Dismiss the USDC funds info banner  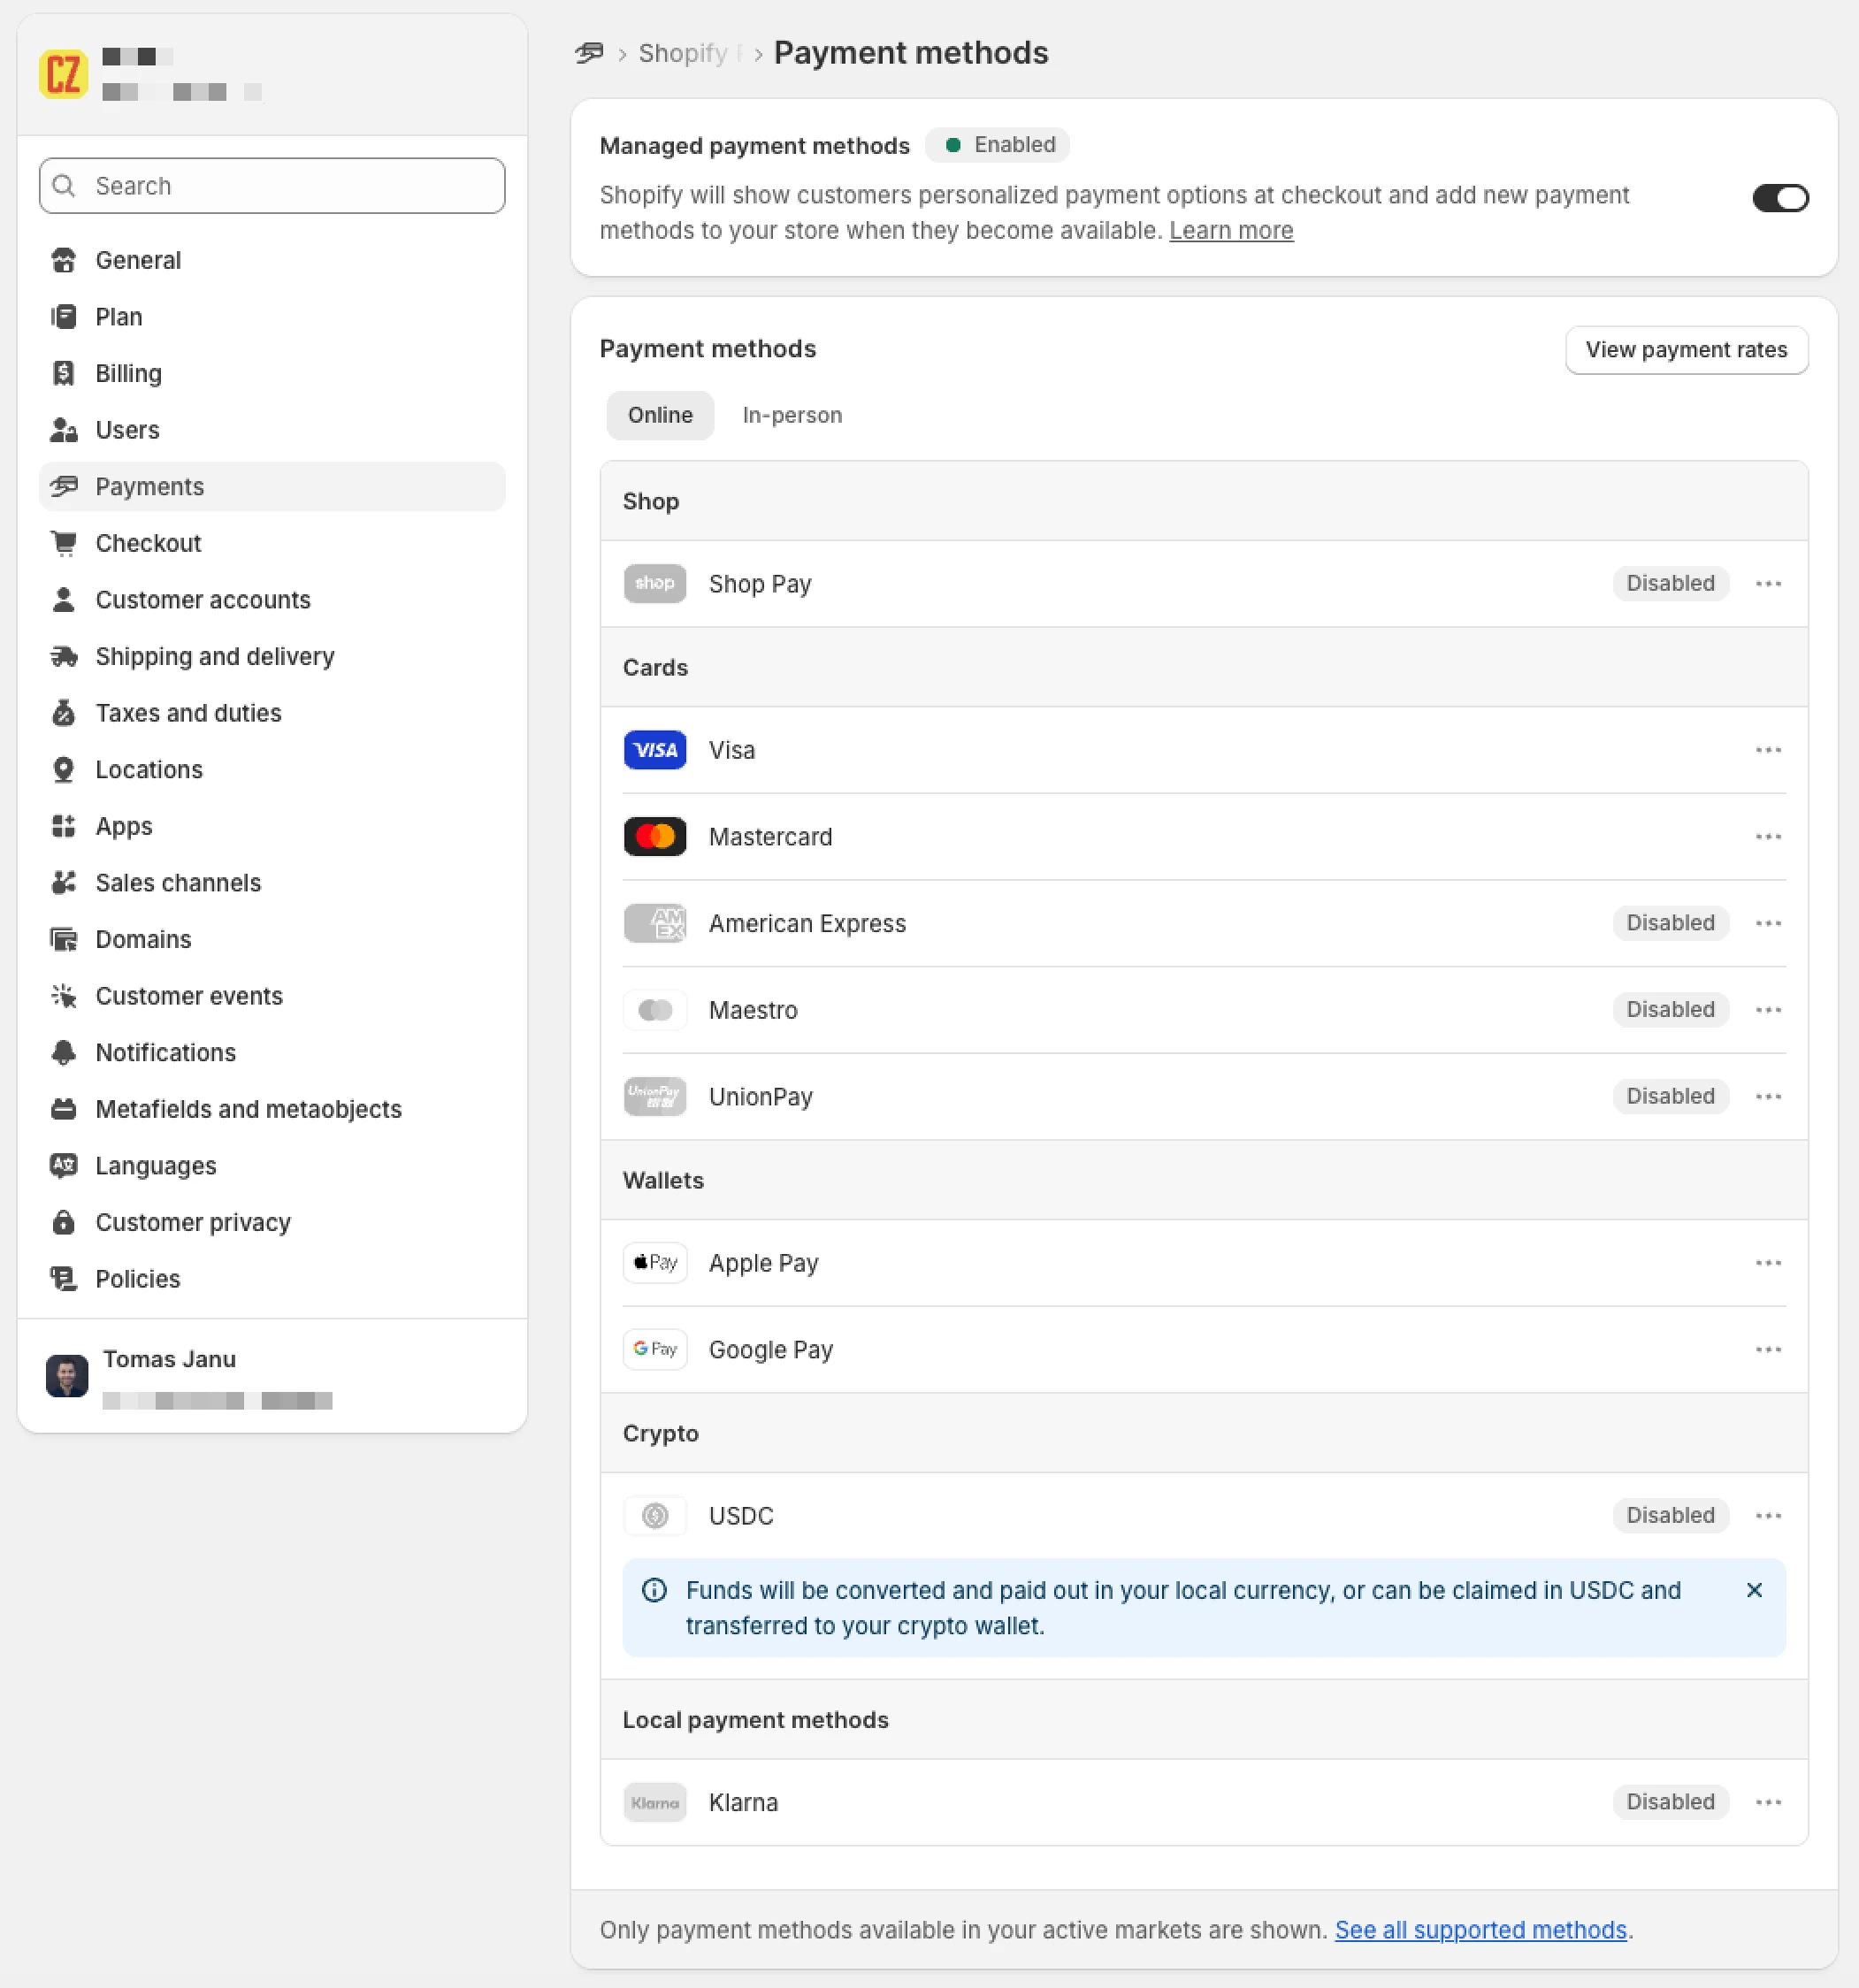click(1754, 1590)
